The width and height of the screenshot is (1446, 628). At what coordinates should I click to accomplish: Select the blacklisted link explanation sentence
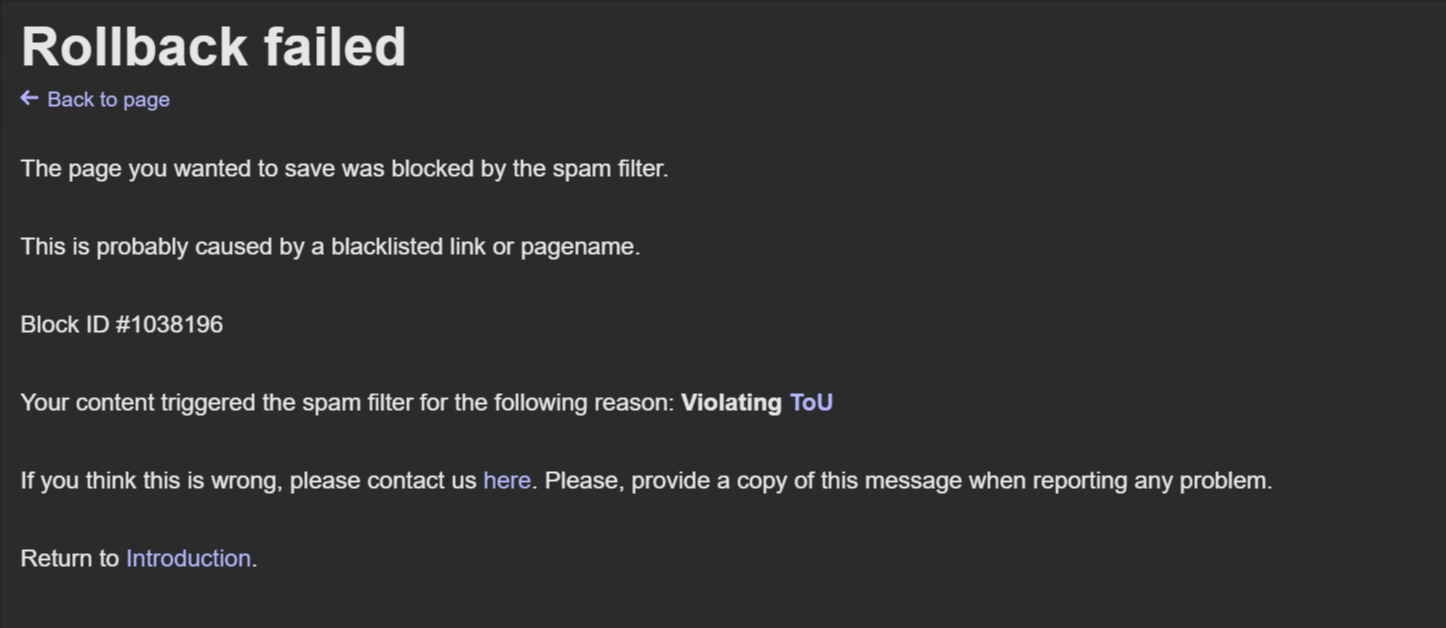click(x=330, y=246)
